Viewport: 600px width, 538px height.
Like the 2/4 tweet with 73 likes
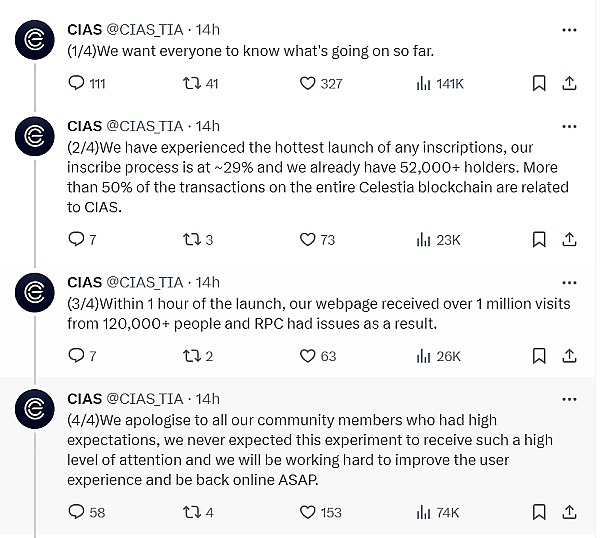click(309, 239)
